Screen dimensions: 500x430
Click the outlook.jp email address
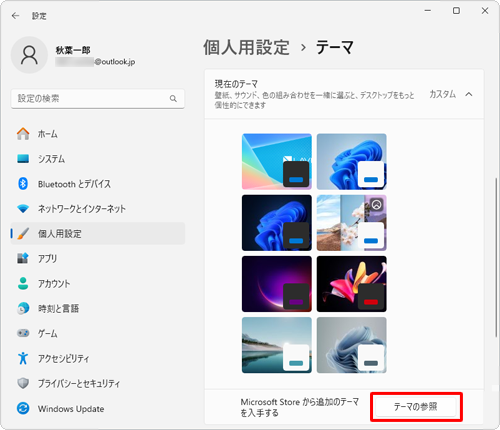click(x=95, y=62)
